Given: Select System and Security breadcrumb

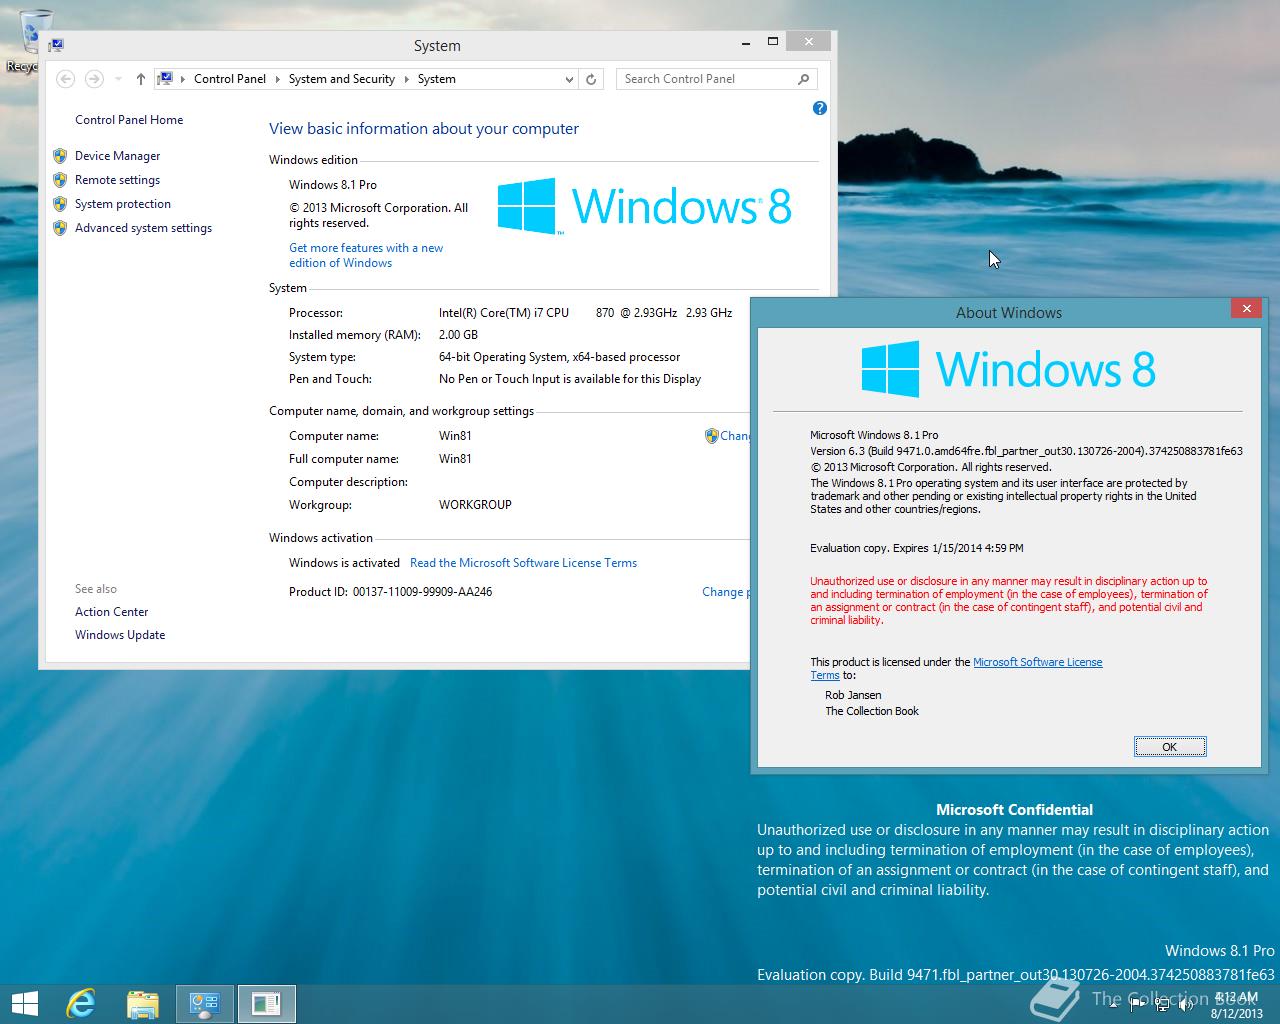Looking at the screenshot, I should 342,79.
